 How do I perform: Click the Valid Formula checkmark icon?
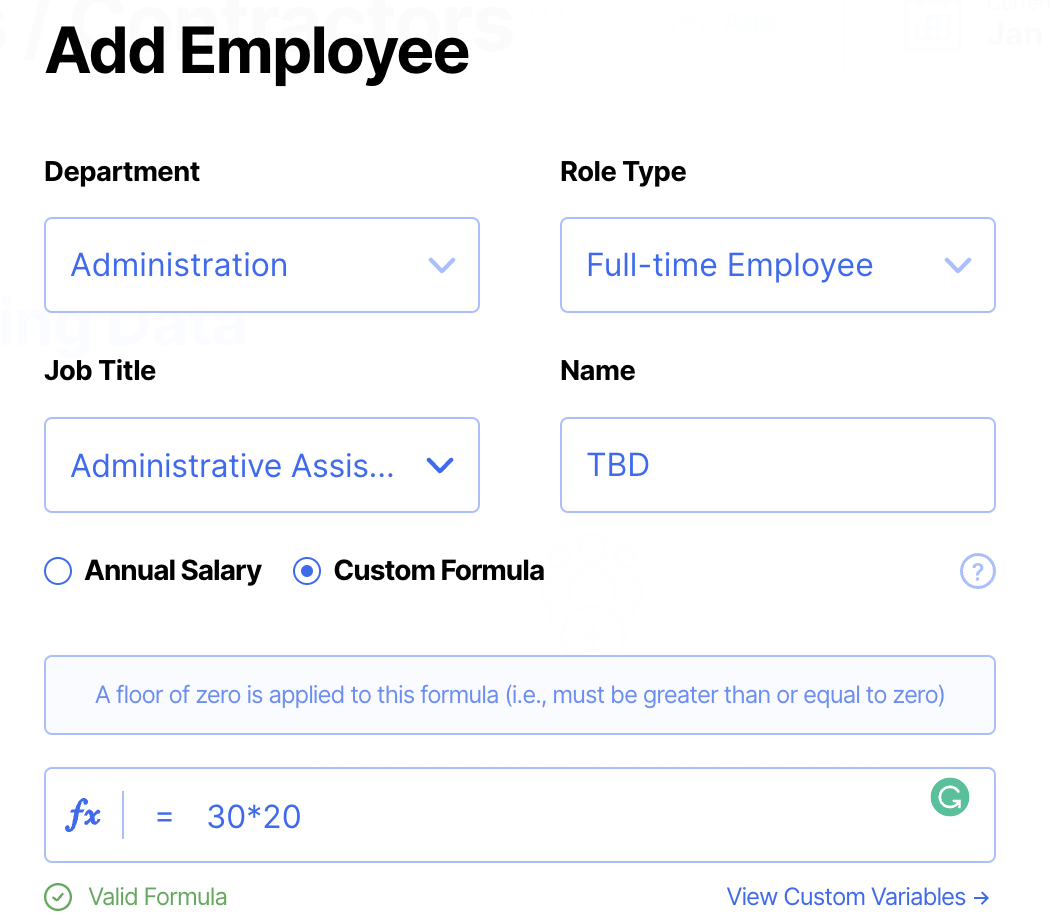point(59,897)
